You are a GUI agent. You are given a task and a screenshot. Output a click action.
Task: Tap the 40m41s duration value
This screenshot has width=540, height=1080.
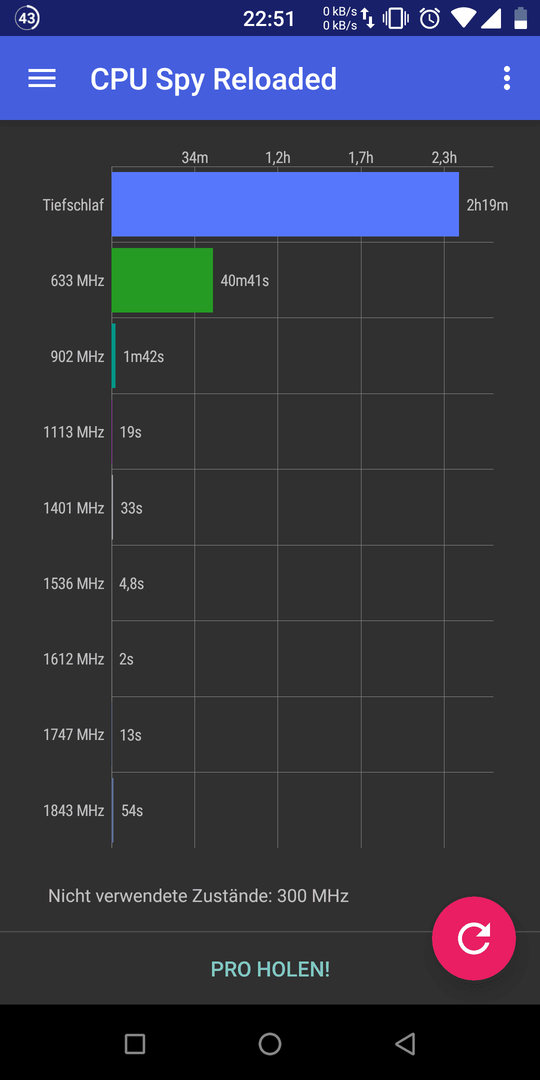point(245,281)
